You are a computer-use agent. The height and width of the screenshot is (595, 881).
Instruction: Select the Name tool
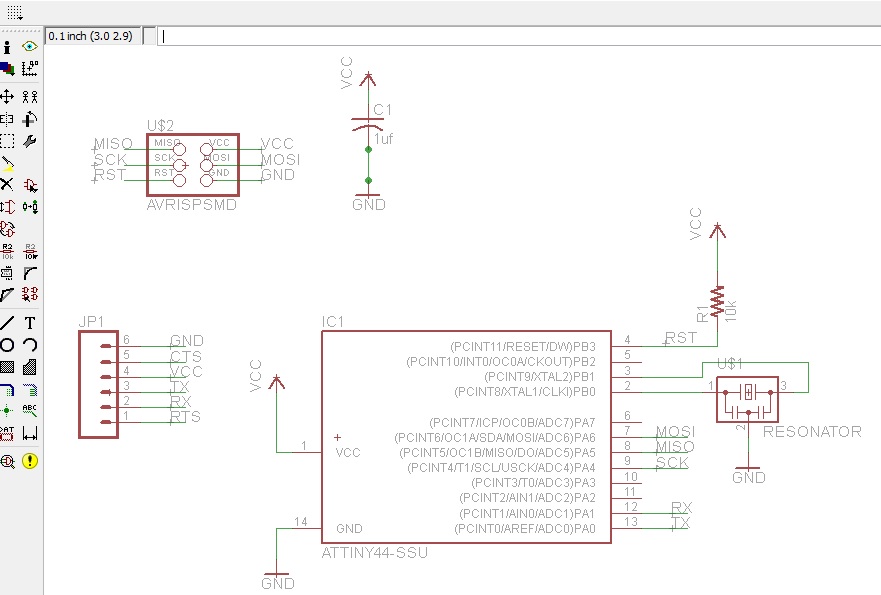coord(7,251)
